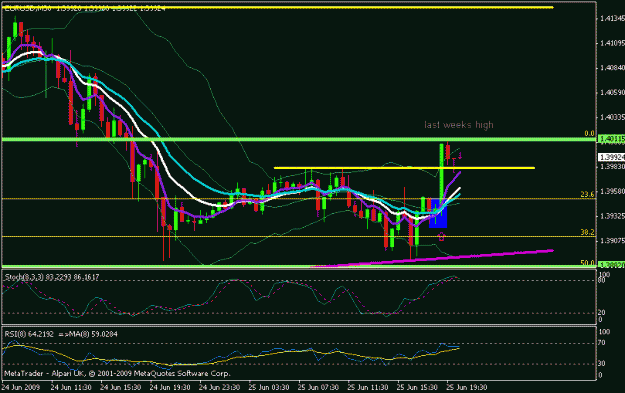
Task: Click the 1.41095 price axis value
Action: point(612,43)
